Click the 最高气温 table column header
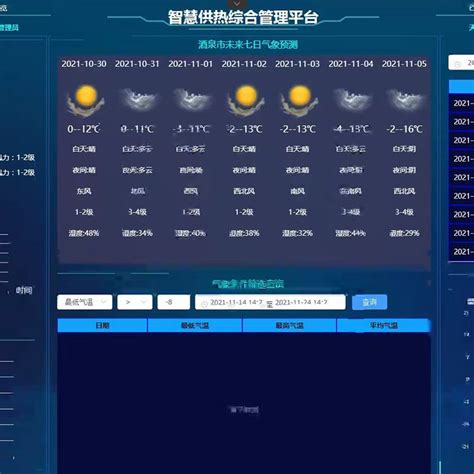Screen dimensions: 474x474 (x=289, y=325)
